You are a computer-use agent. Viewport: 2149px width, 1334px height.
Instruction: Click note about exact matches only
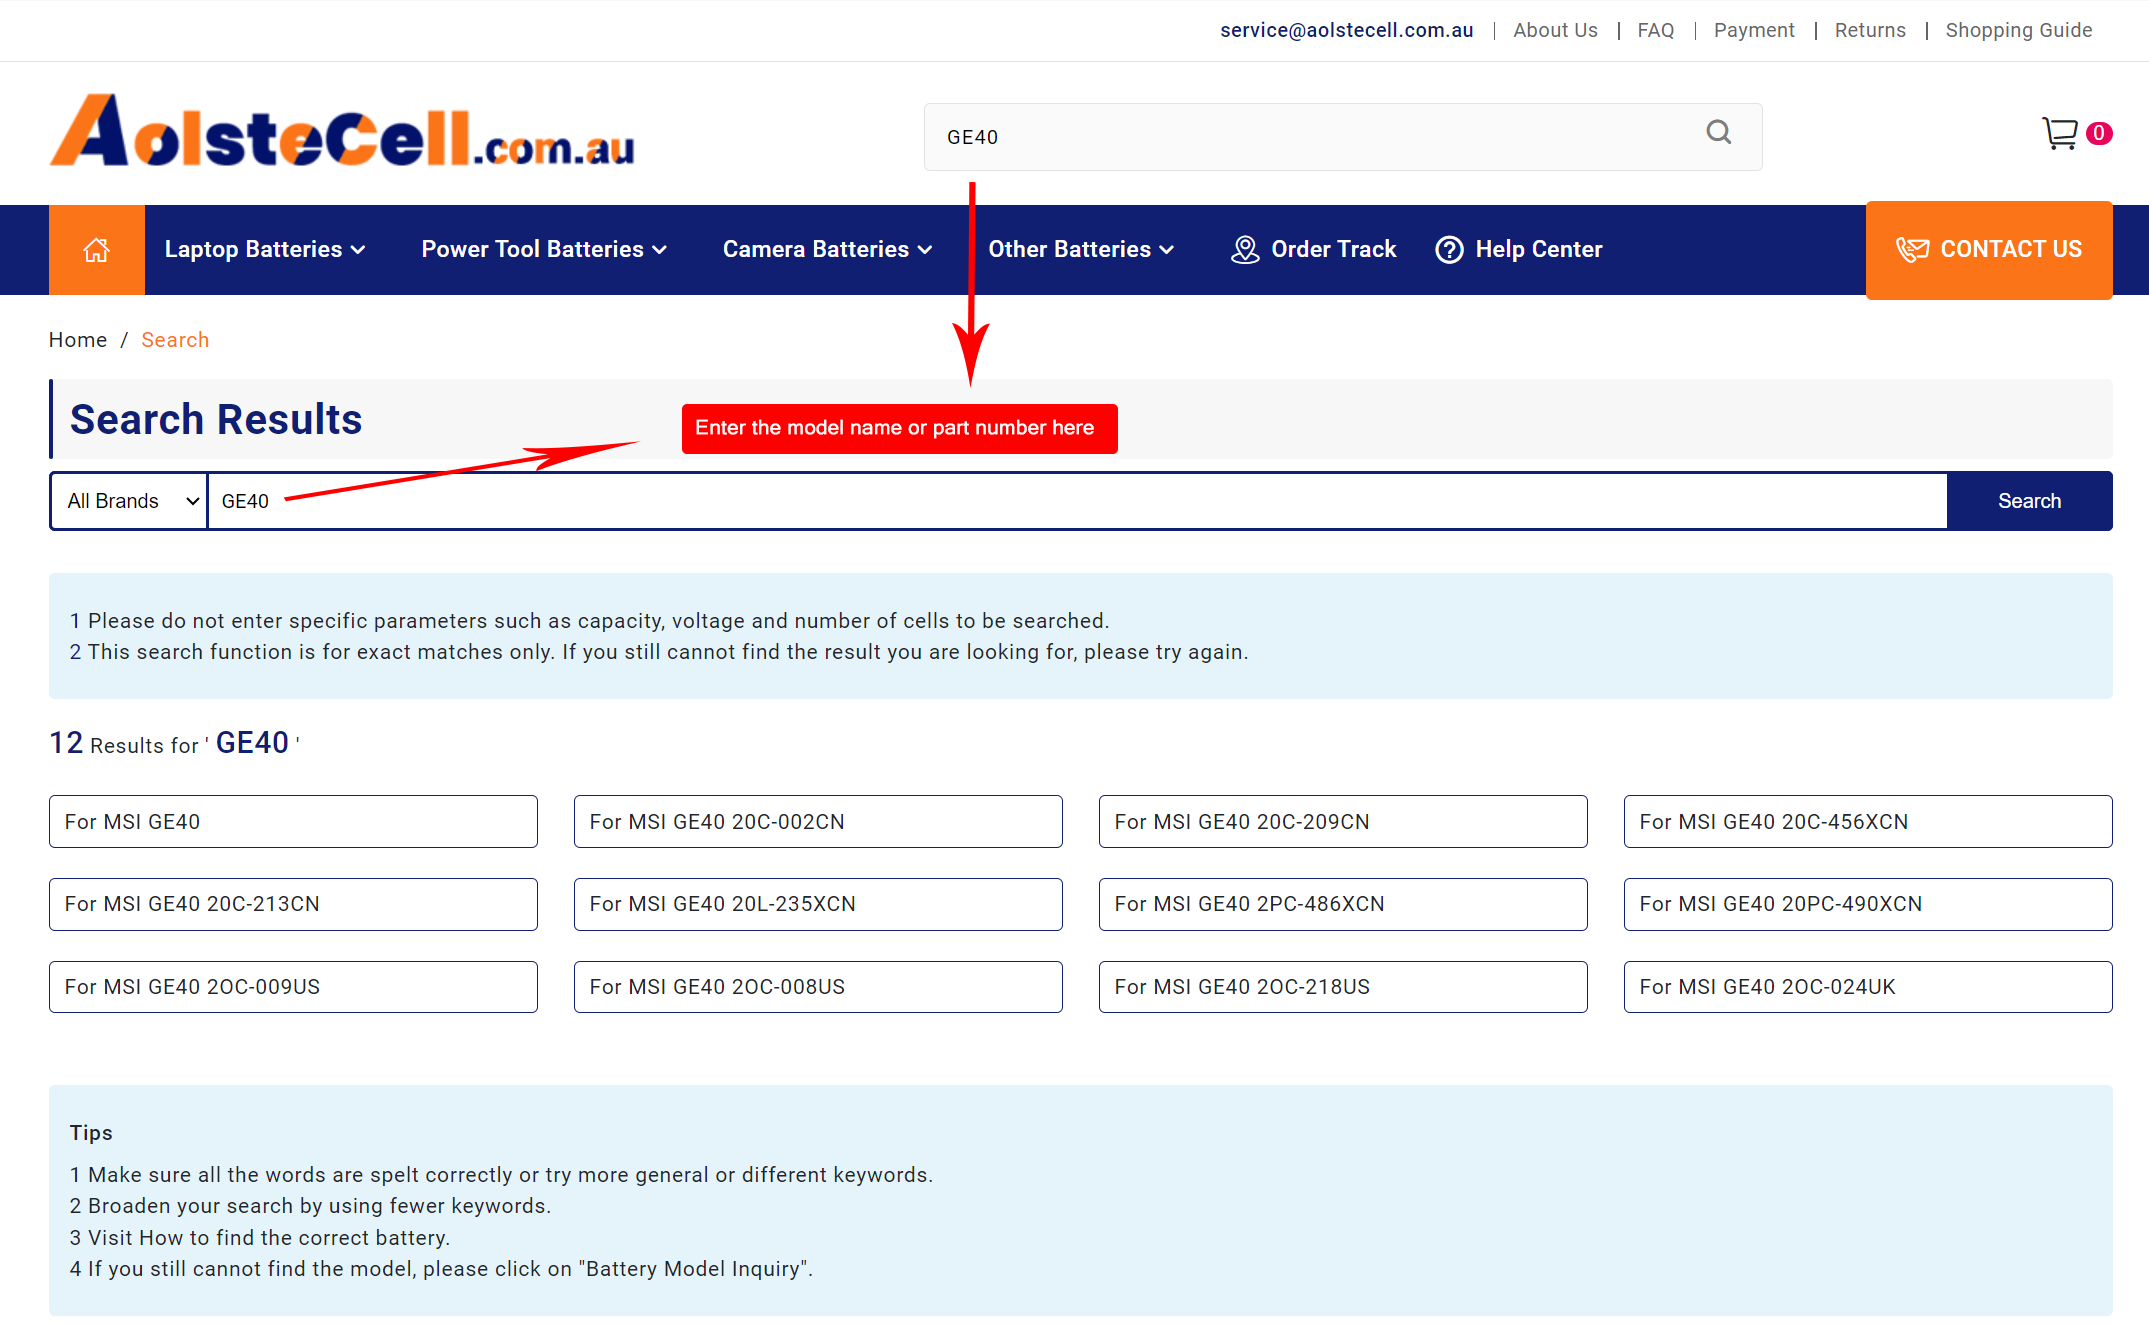[x=659, y=652]
